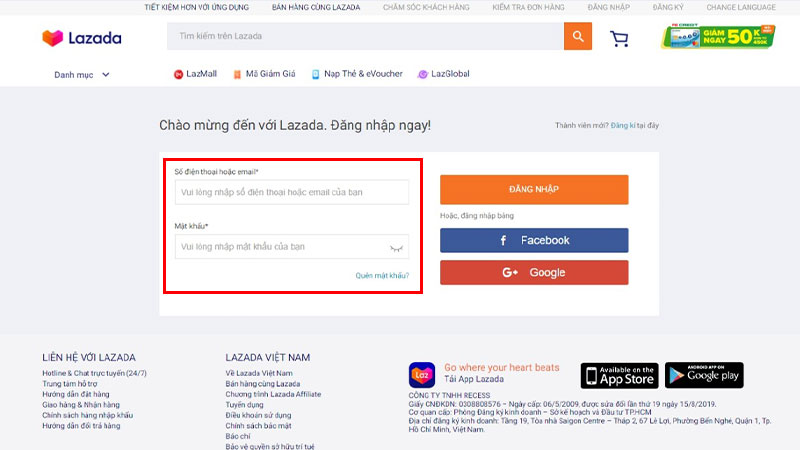Open the LazMall navigation link
Screen dimensions: 800x450
point(201,74)
